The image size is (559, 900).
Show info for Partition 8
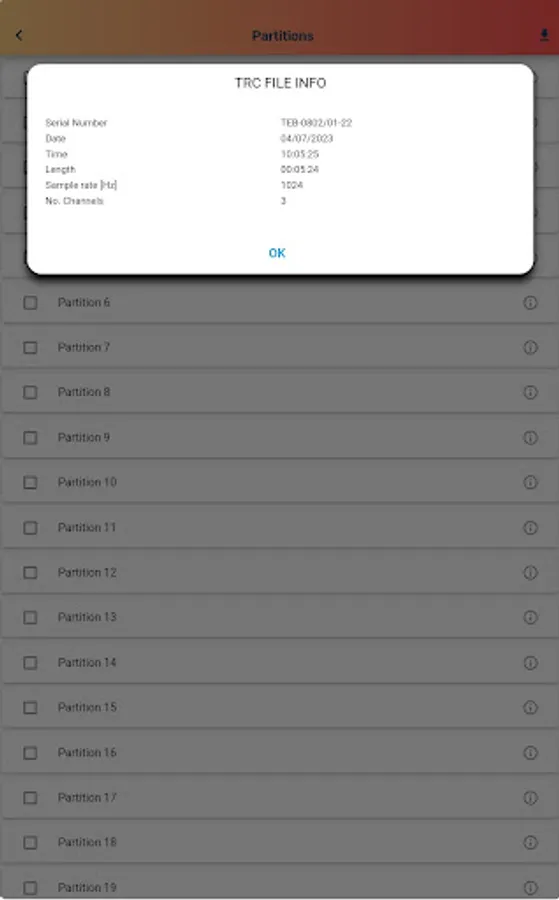tap(530, 392)
